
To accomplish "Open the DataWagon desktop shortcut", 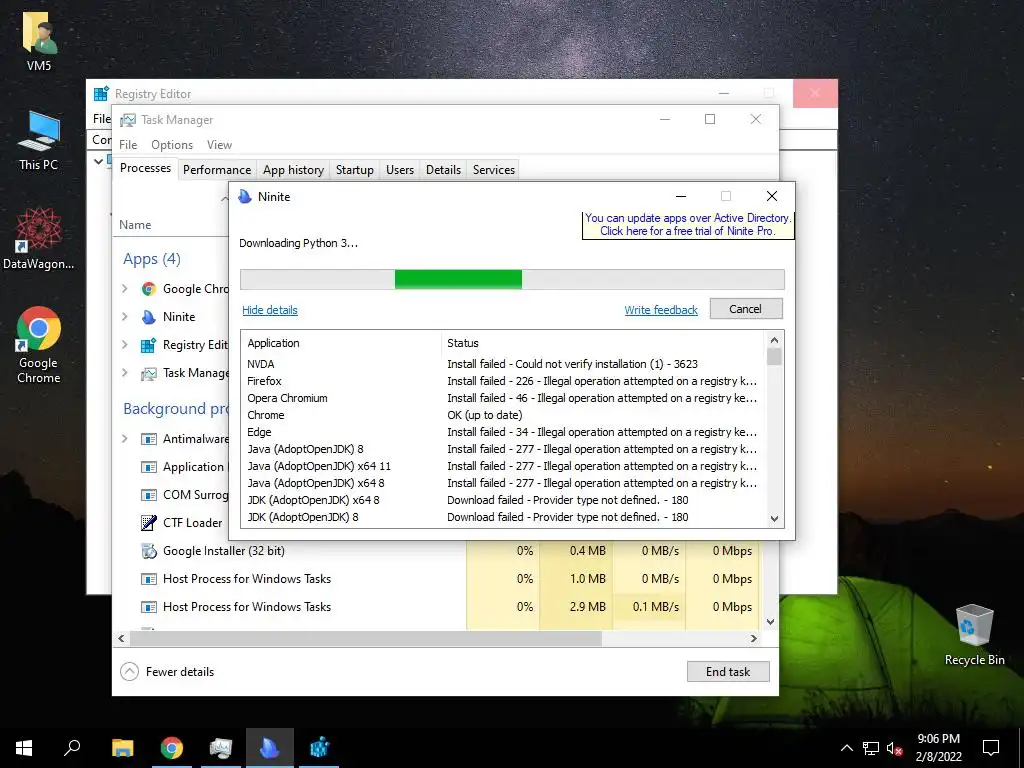I will click(39, 238).
